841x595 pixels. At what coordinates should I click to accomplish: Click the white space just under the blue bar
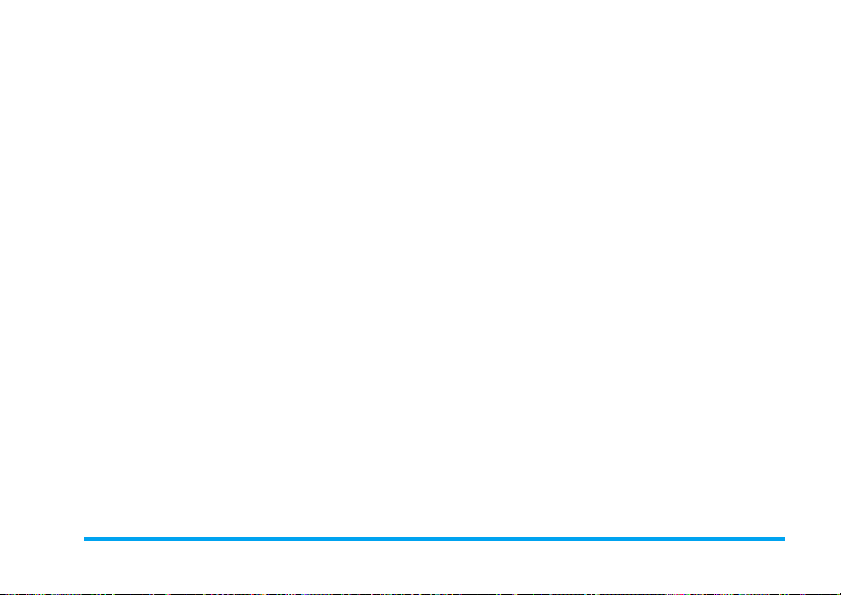pos(434,546)
